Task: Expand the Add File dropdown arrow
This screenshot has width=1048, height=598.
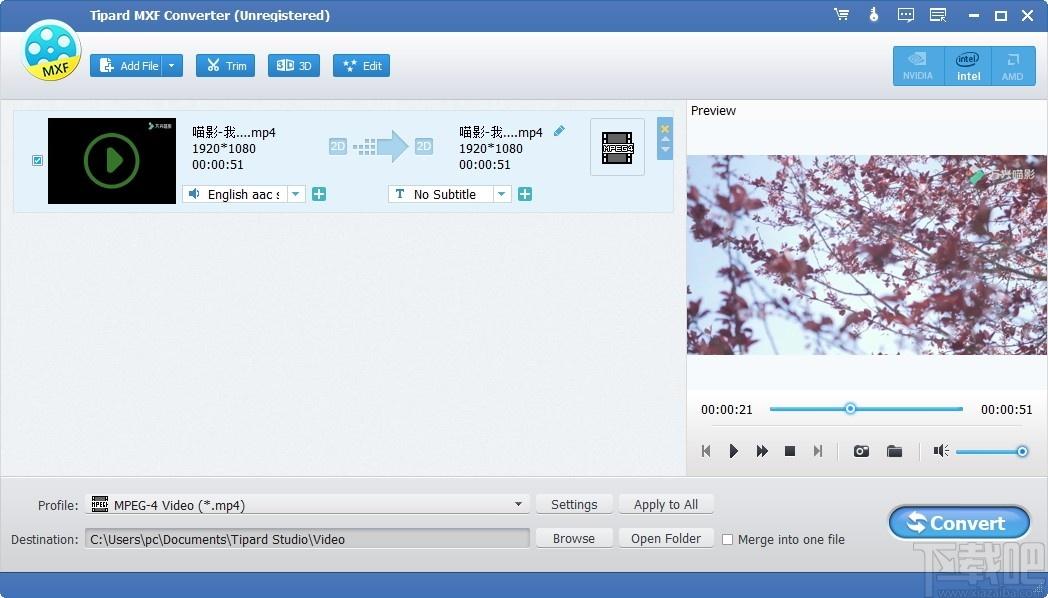Action: coord(172,65)
